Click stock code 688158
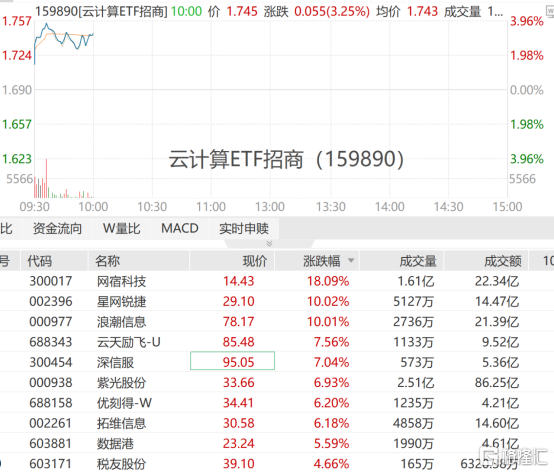Viewport: 554px width, 473px height. pyautogui.click(x=51, y=403)
